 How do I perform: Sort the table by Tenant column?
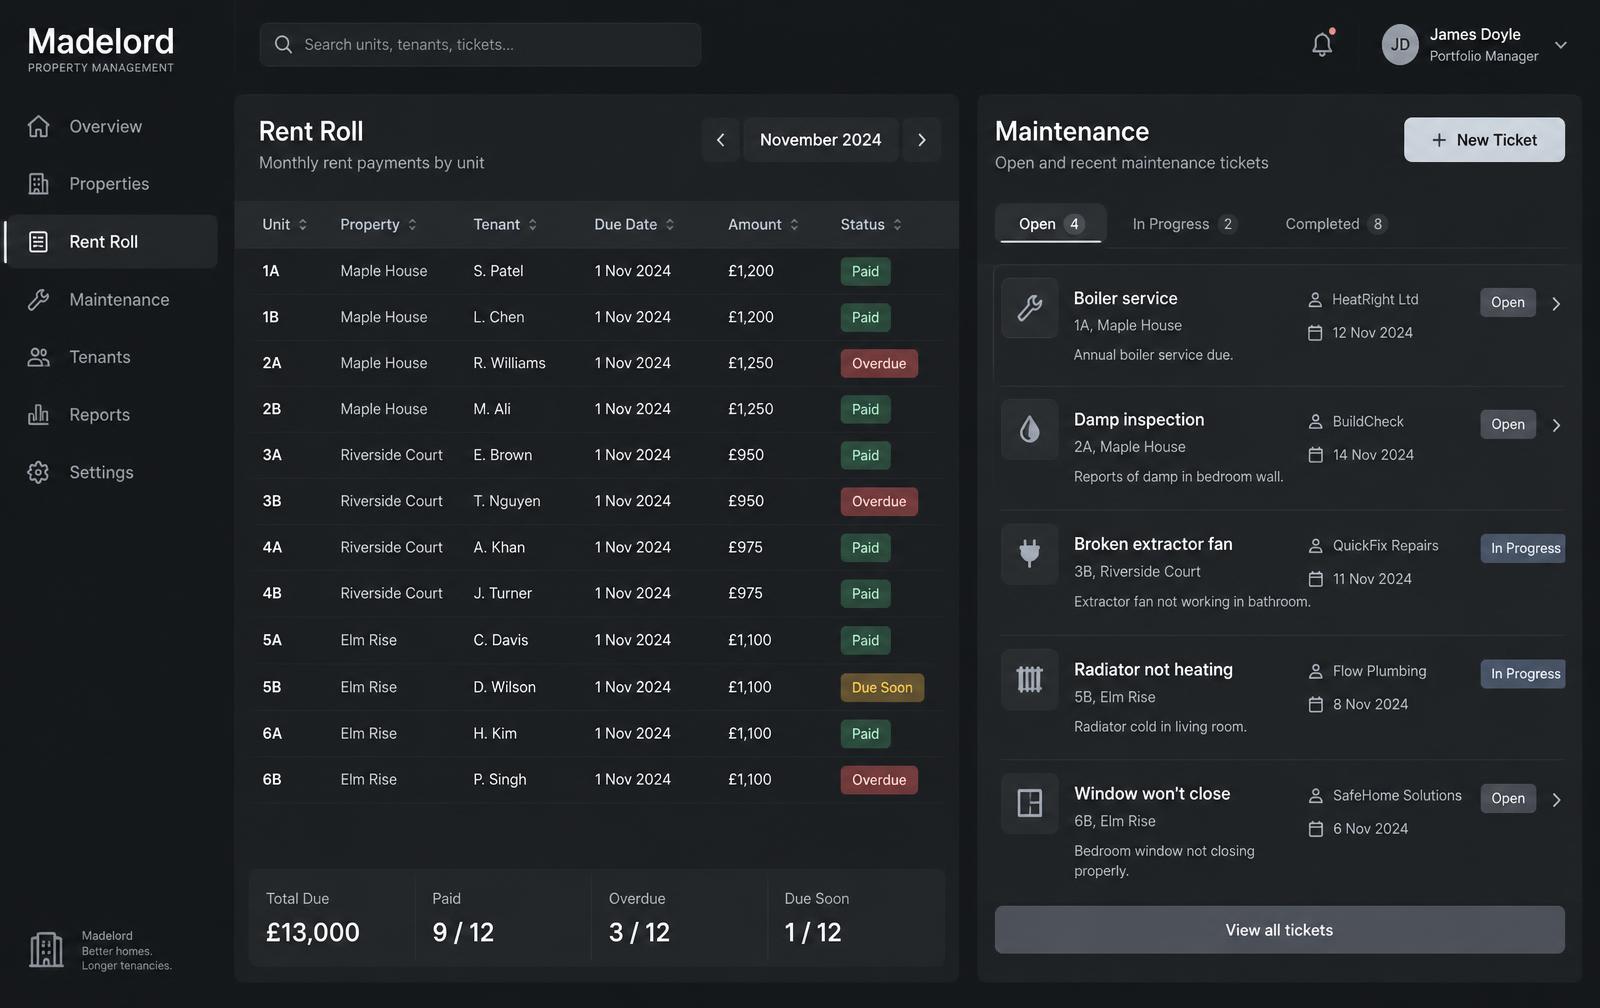click(506, 225)
